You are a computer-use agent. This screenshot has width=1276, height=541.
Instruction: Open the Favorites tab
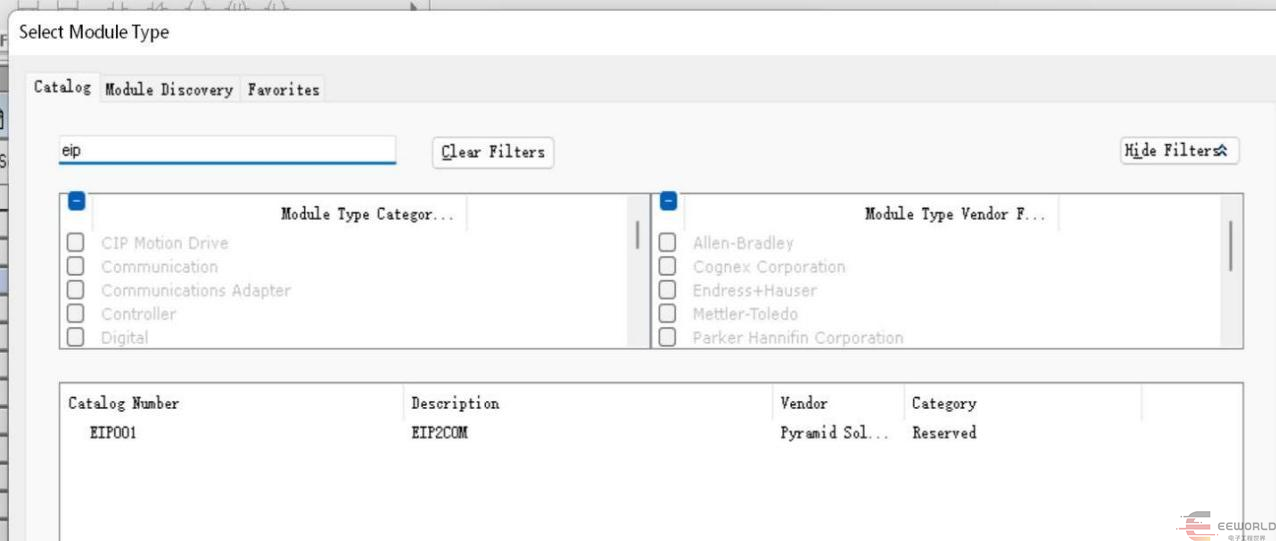pyautogui.click(x=283, y=89)
